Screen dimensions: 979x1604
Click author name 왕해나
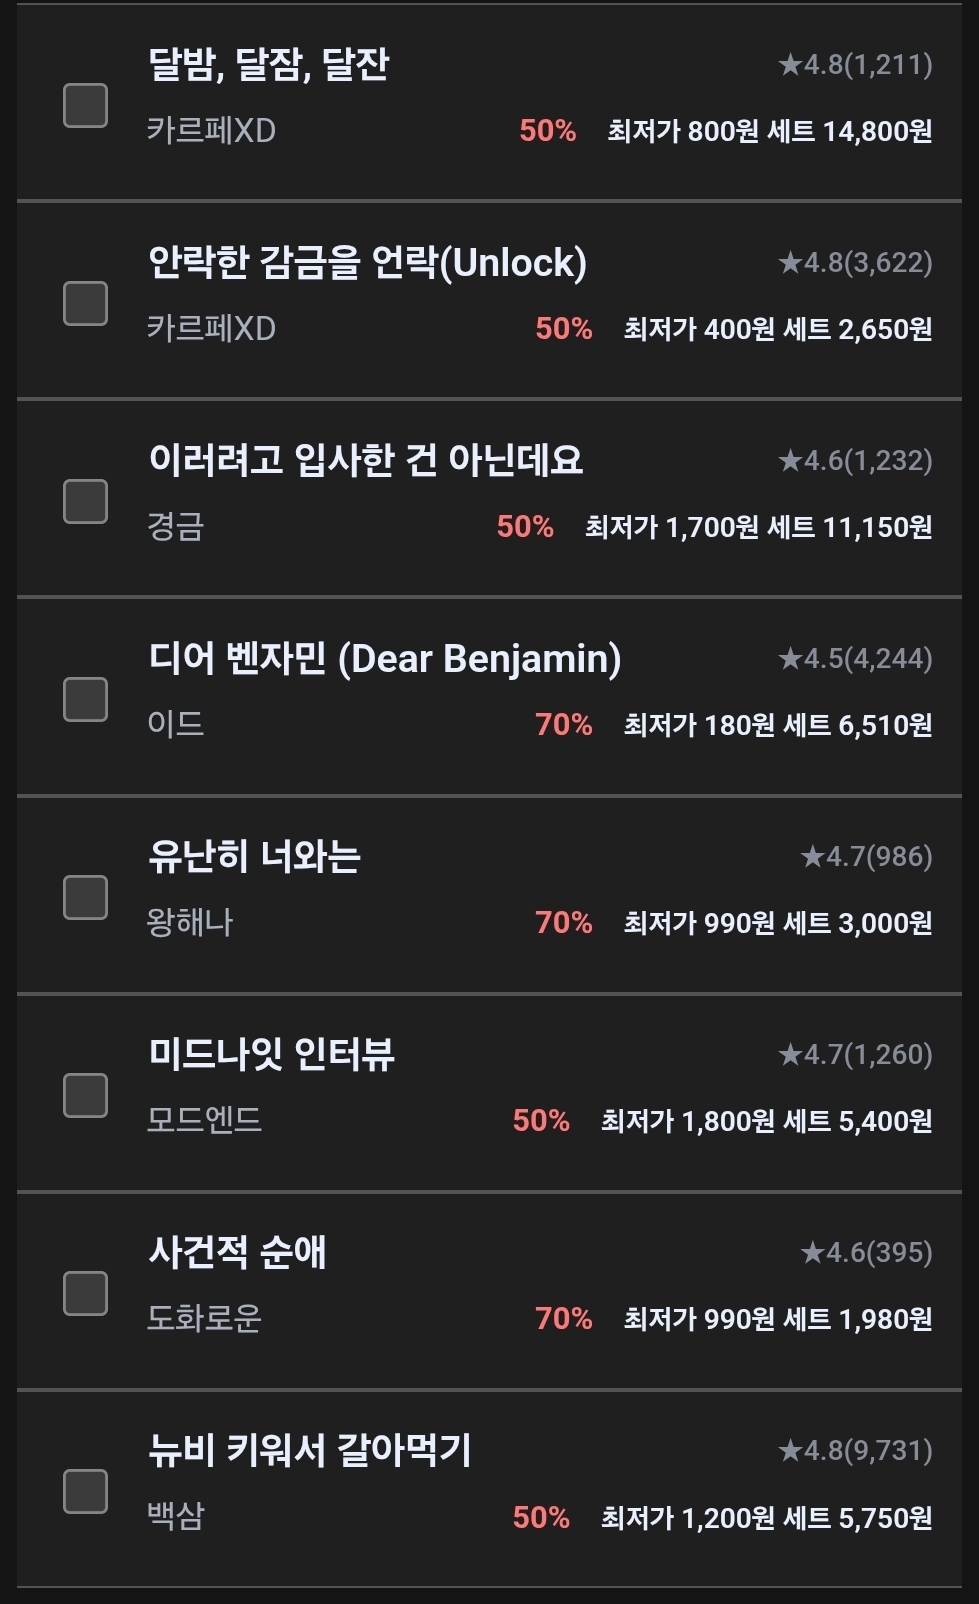coord(189,922)
